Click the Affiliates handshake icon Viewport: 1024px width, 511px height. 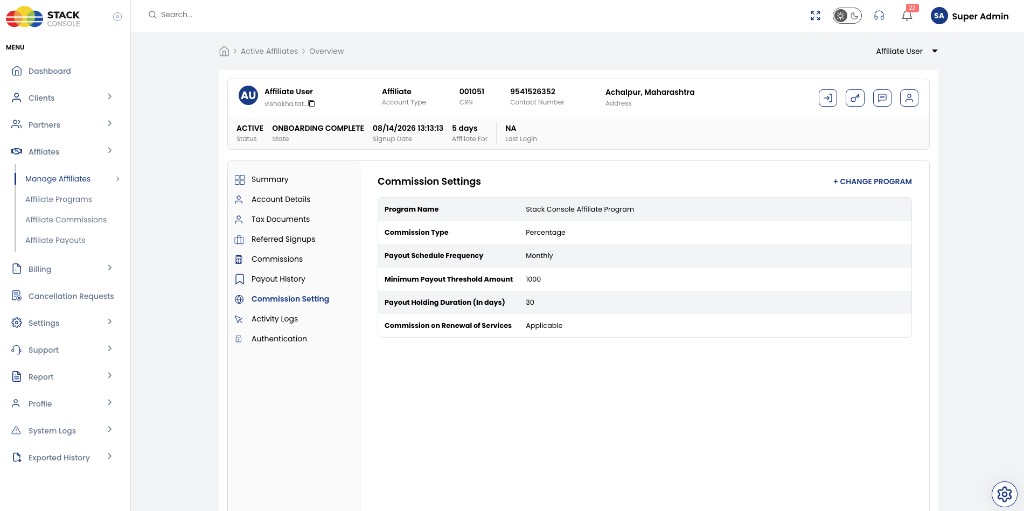(17, 152)
